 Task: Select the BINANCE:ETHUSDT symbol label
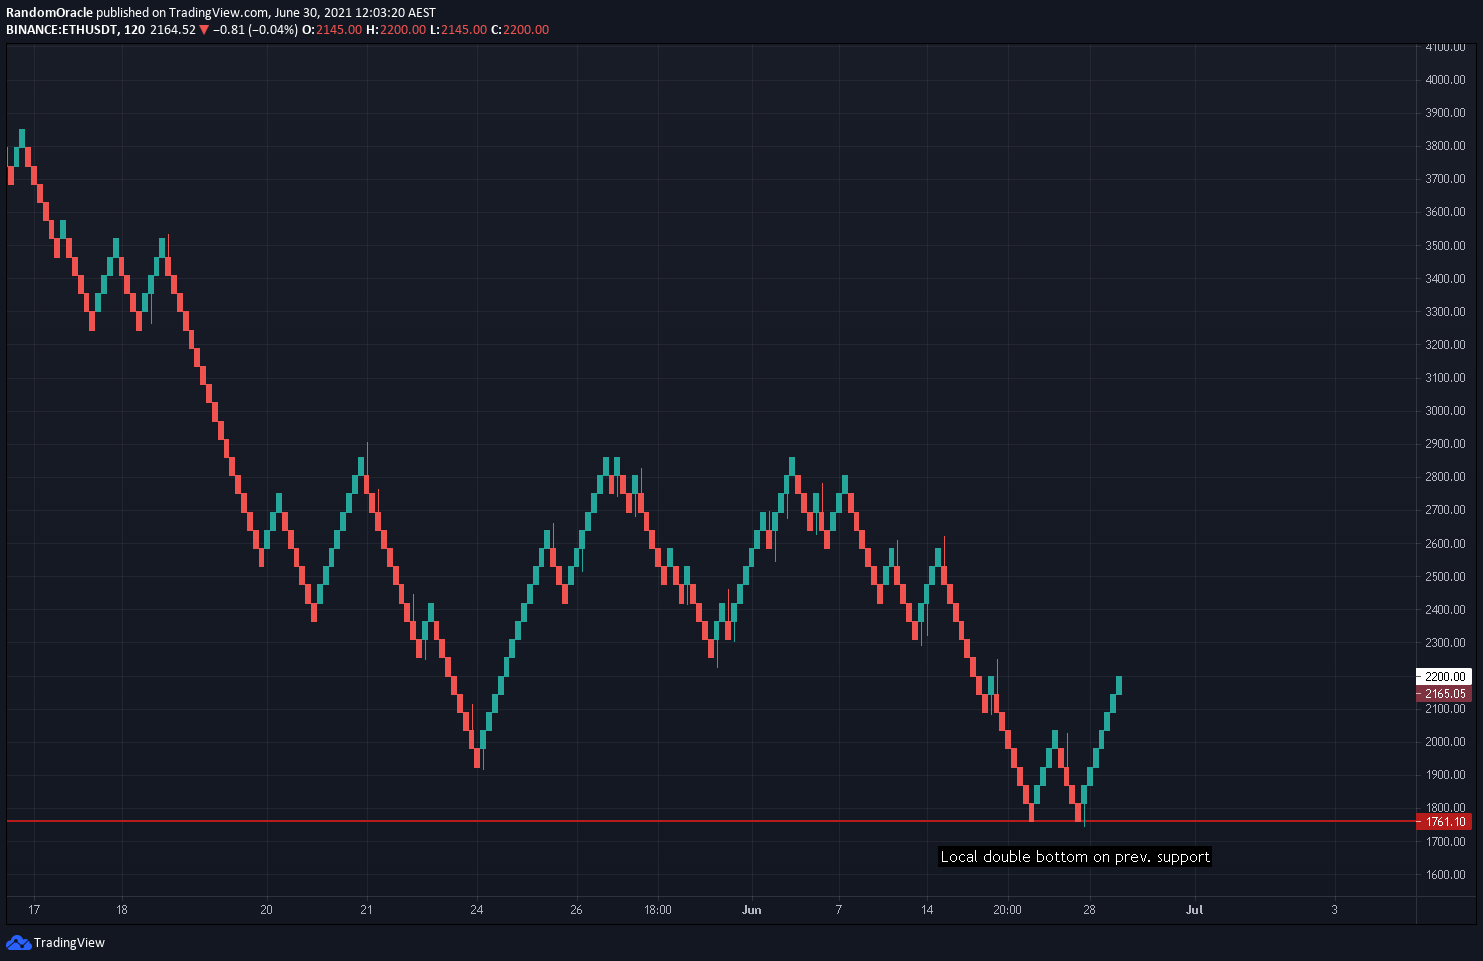click(61, 30)
